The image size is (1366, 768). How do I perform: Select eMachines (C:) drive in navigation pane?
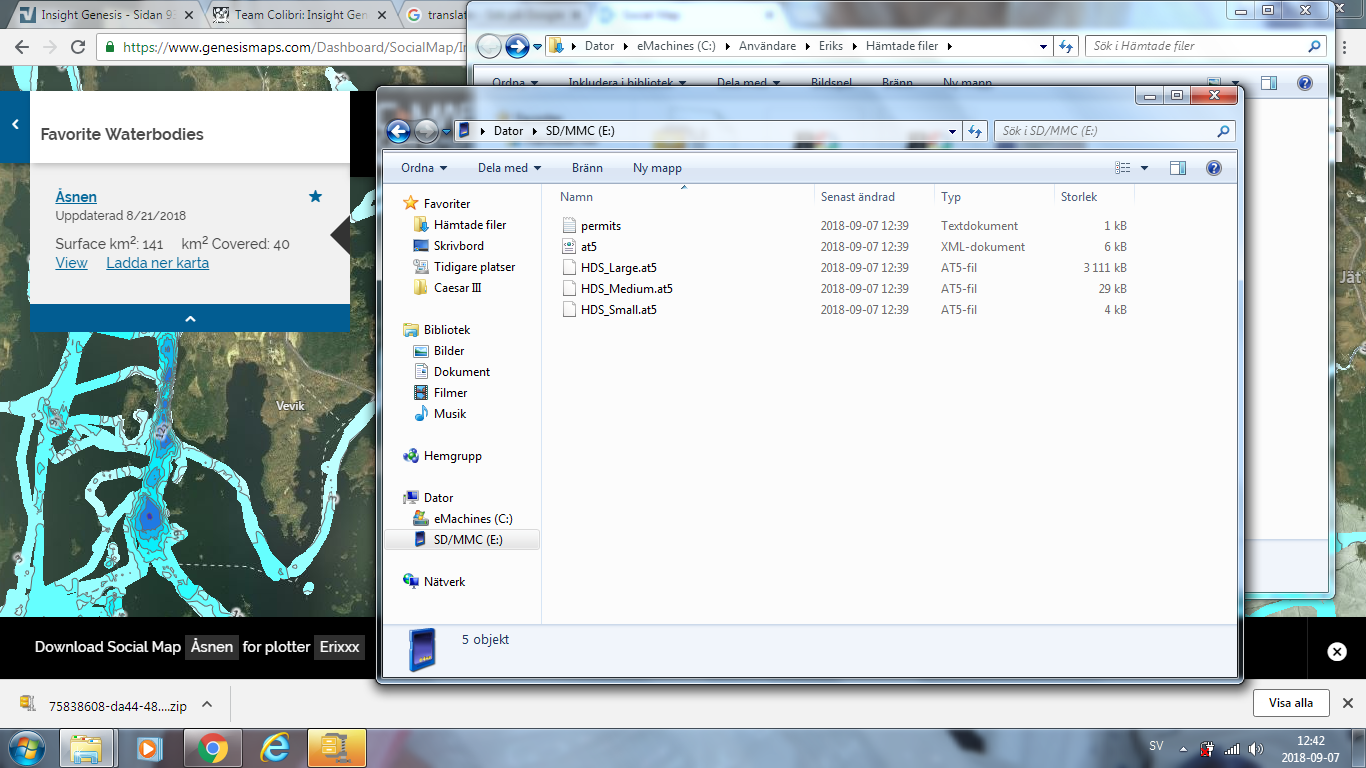coord(473,519)
